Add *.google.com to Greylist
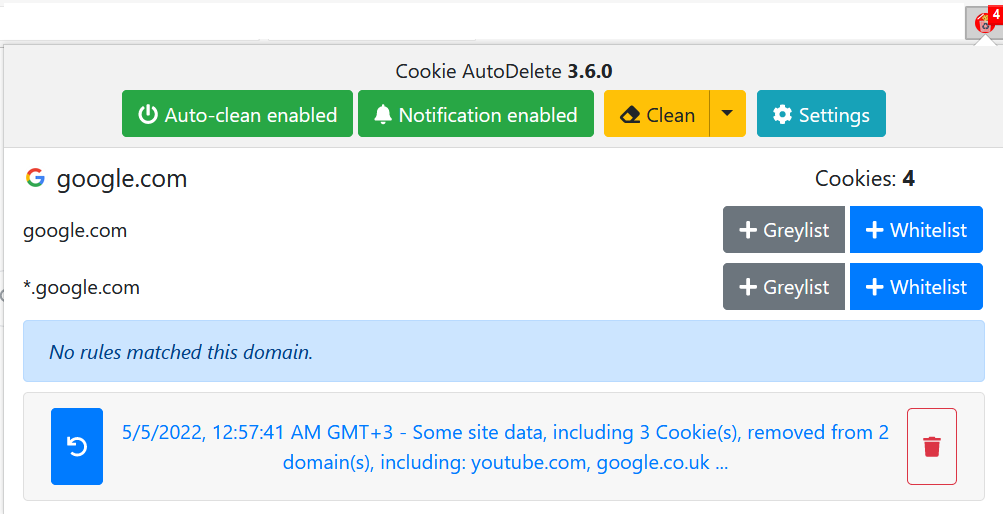The width and height of the screenshot is (1003, 514). tap(784, 286)
